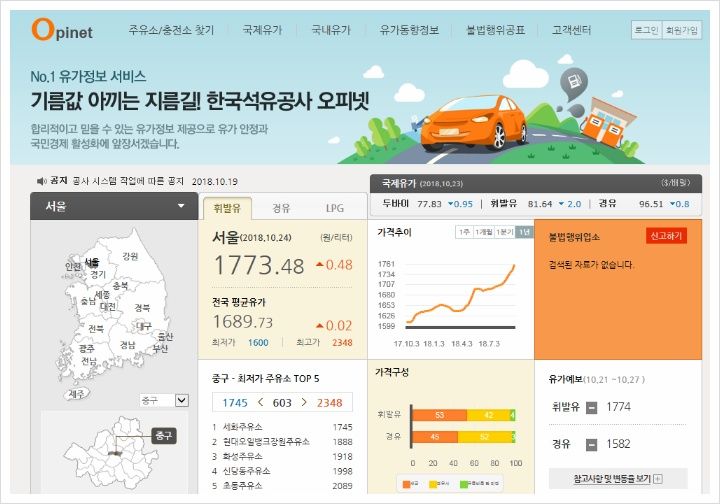The image size is (720, 504).
Task: Click plus icon beside 변동률 보기
Action: tap(658, 479)
